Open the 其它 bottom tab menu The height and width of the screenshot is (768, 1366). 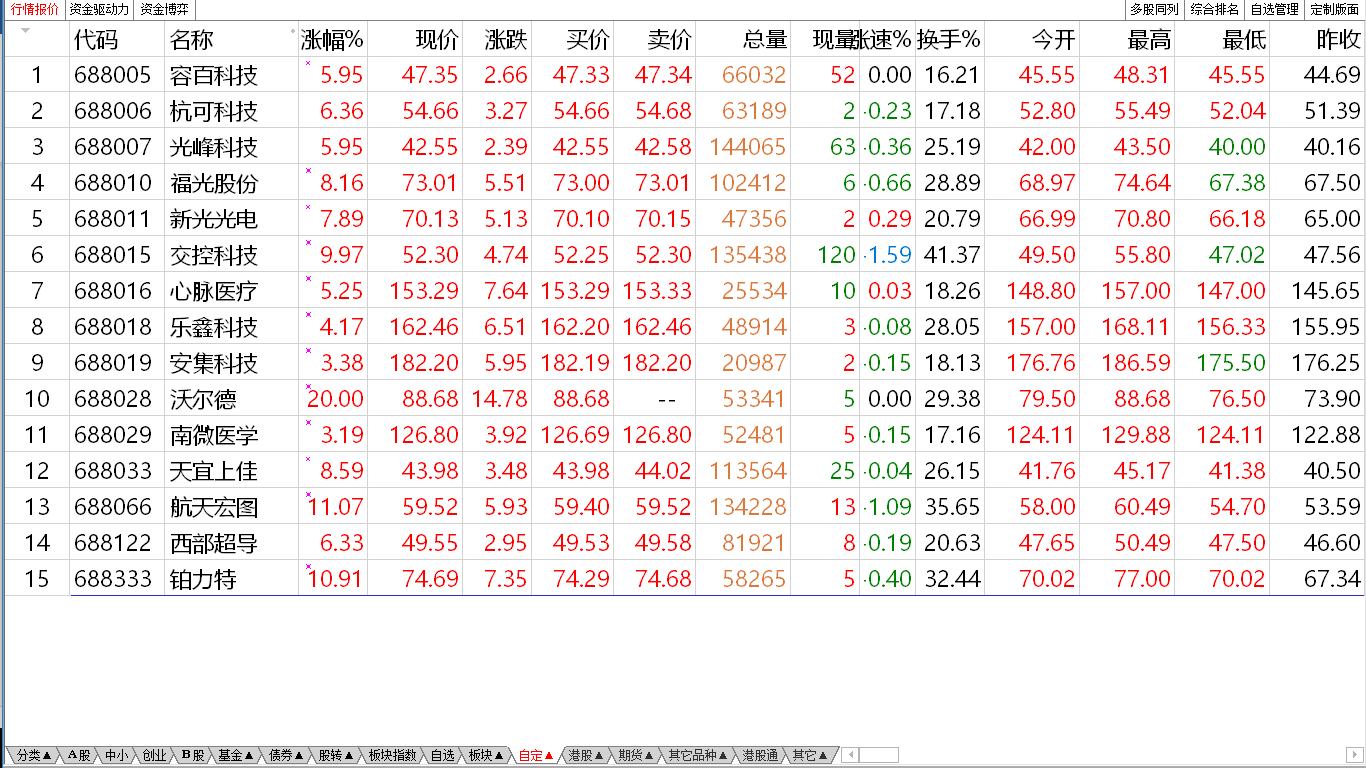click(810, 755)
